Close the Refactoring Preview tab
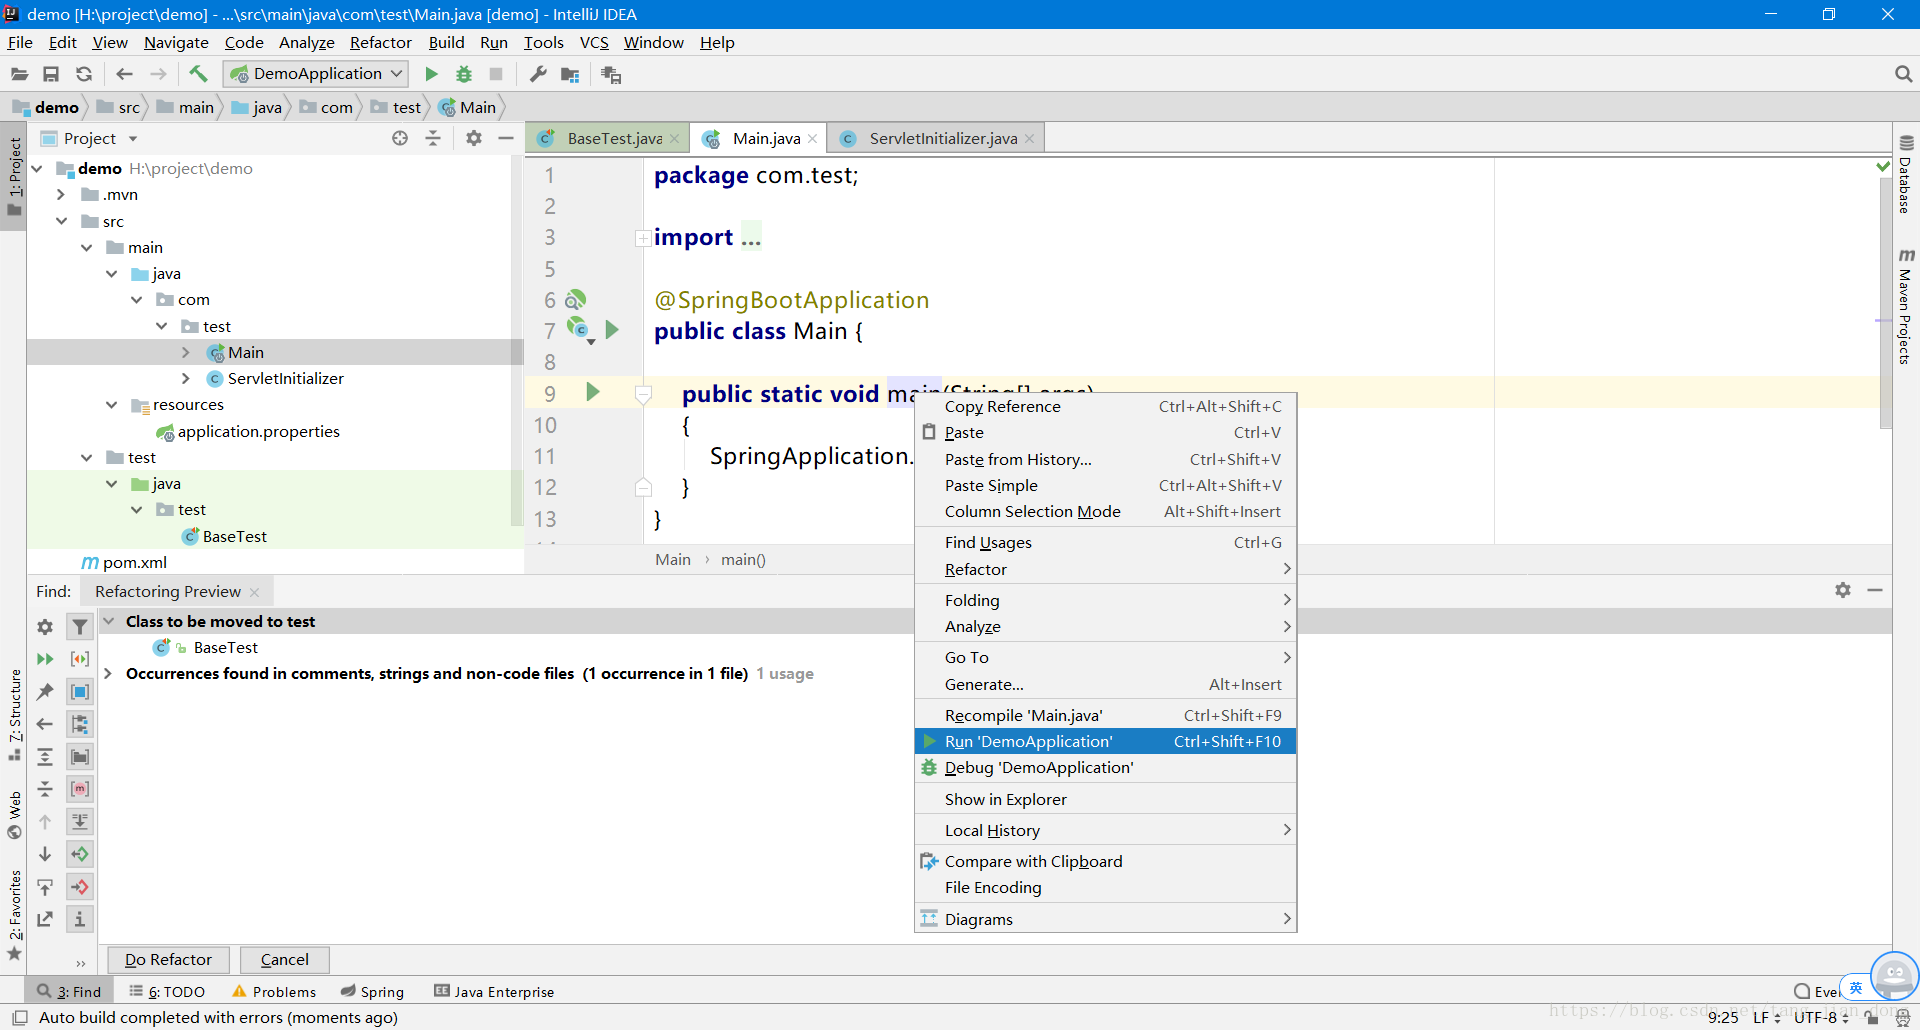Image resolution: width=1920 pixels, height=1030 pixels. 254,592
